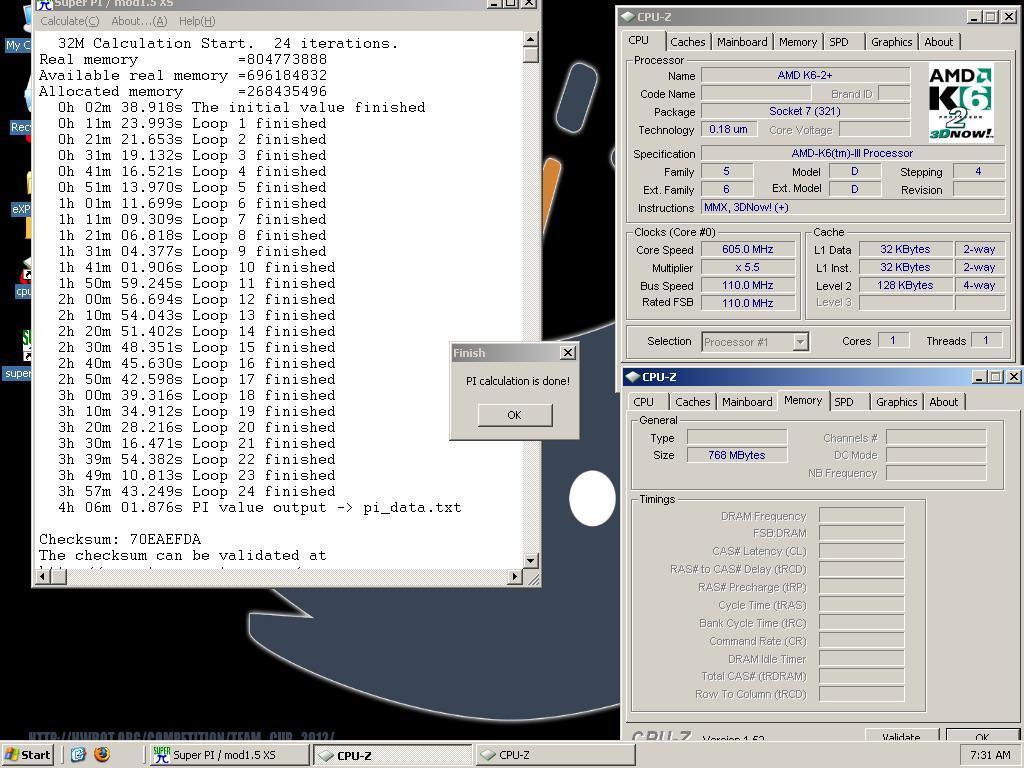Switch to the Memory tab in upper CPU-Z window

[x=797, y=42]
